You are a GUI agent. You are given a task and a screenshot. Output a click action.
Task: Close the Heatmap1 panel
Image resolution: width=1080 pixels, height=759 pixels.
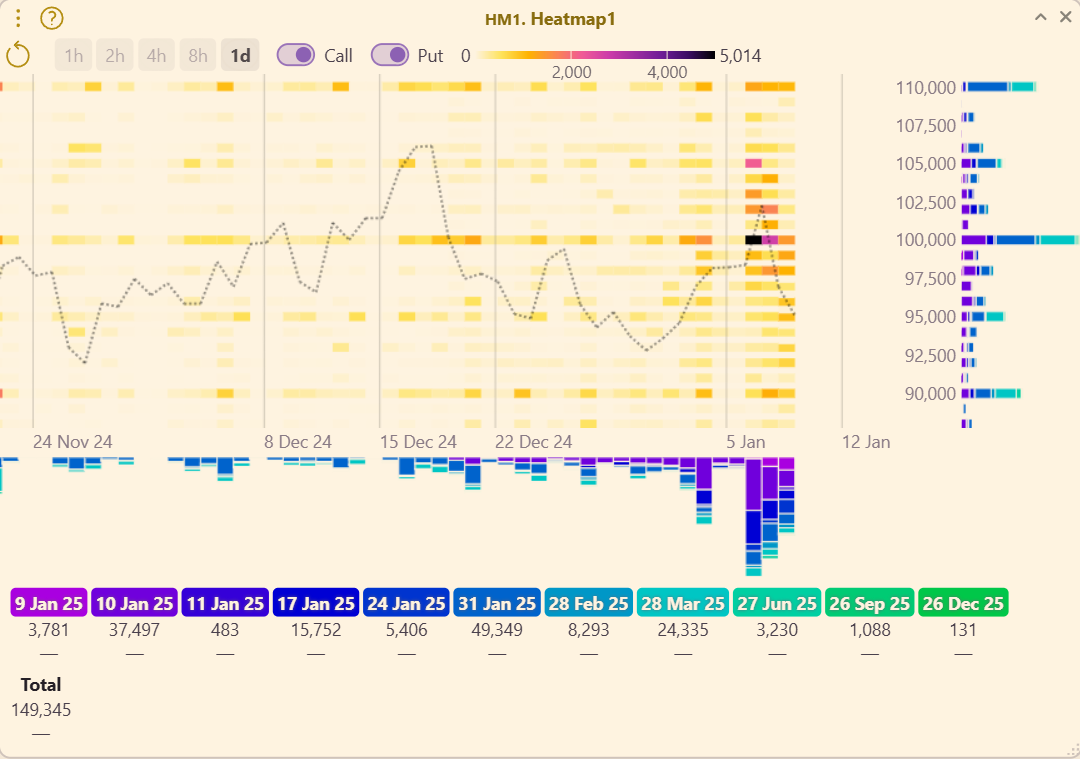coord(1066,17)
